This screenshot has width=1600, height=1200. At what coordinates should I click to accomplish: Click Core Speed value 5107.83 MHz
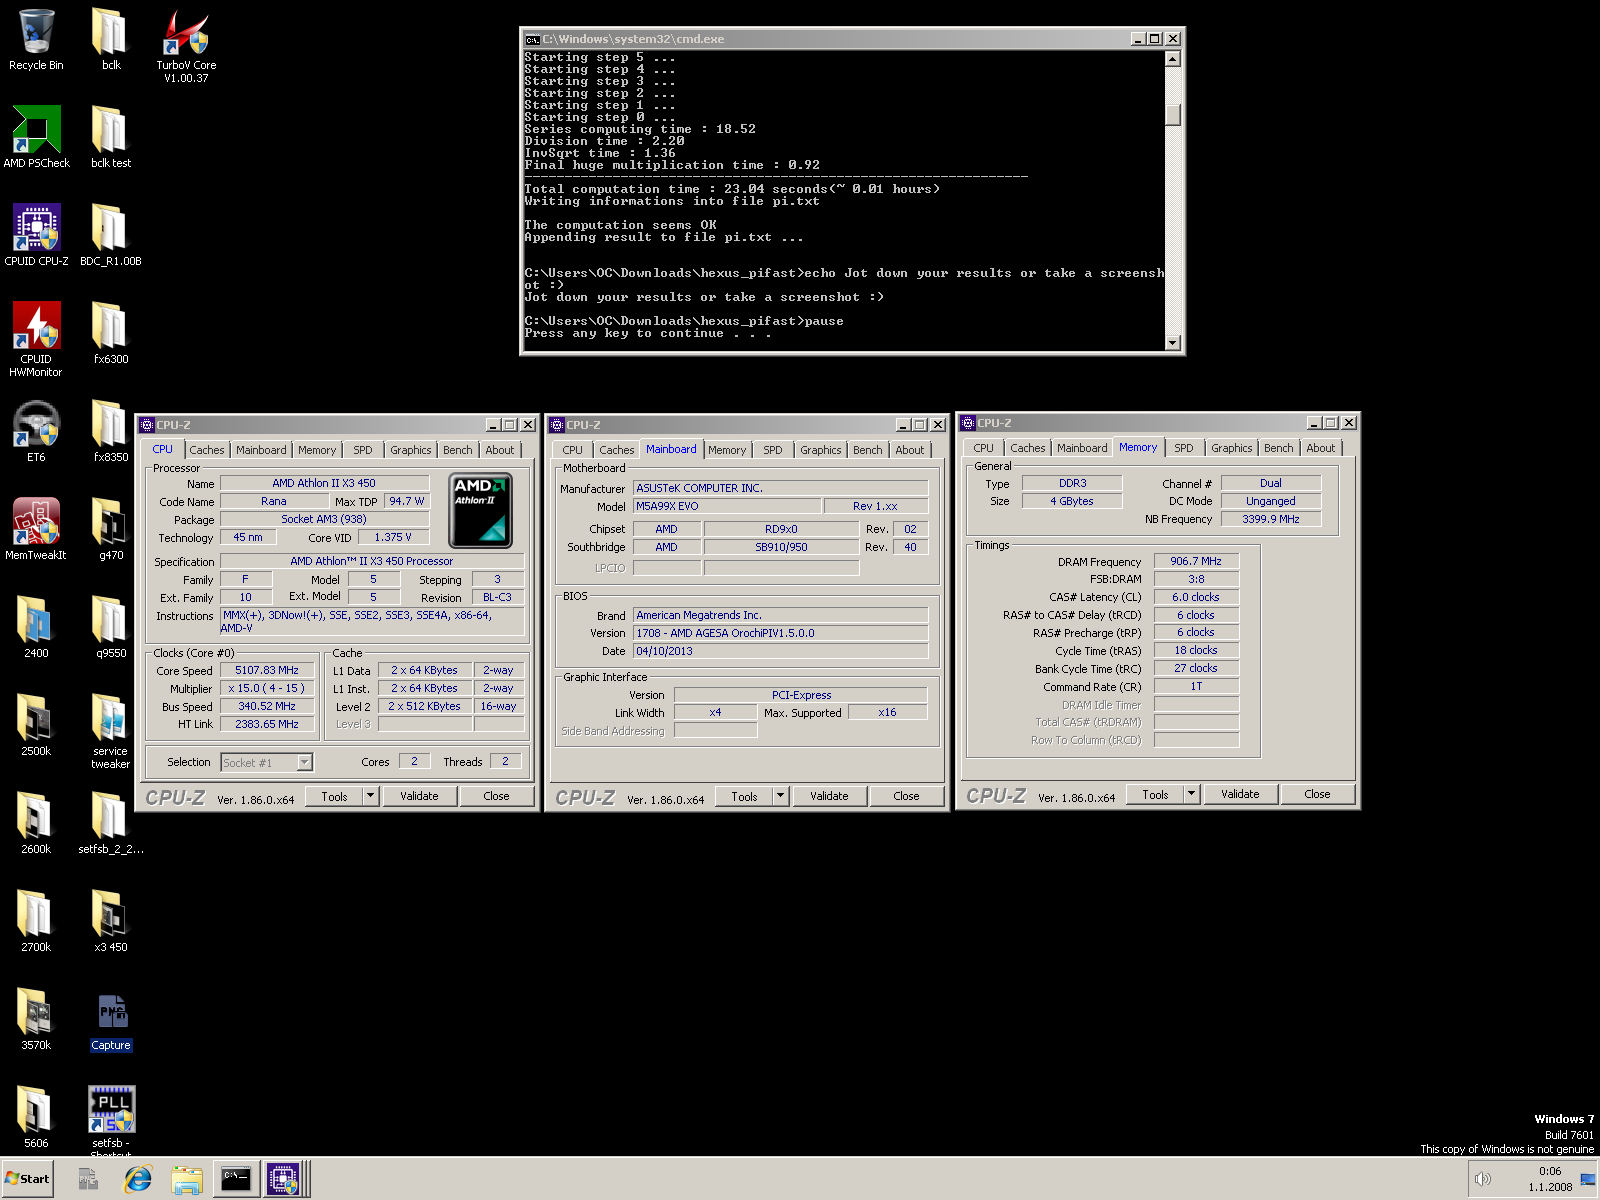(x=267, y=670)
